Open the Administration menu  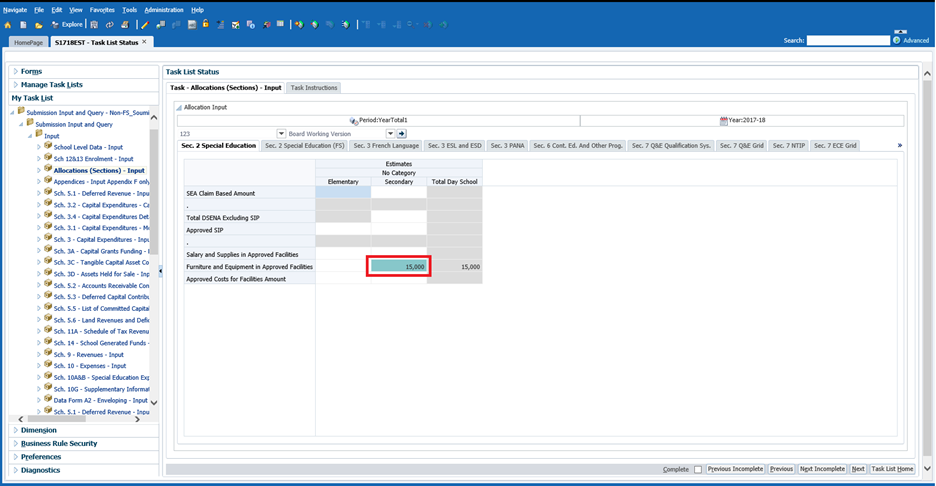pos(163,9)
